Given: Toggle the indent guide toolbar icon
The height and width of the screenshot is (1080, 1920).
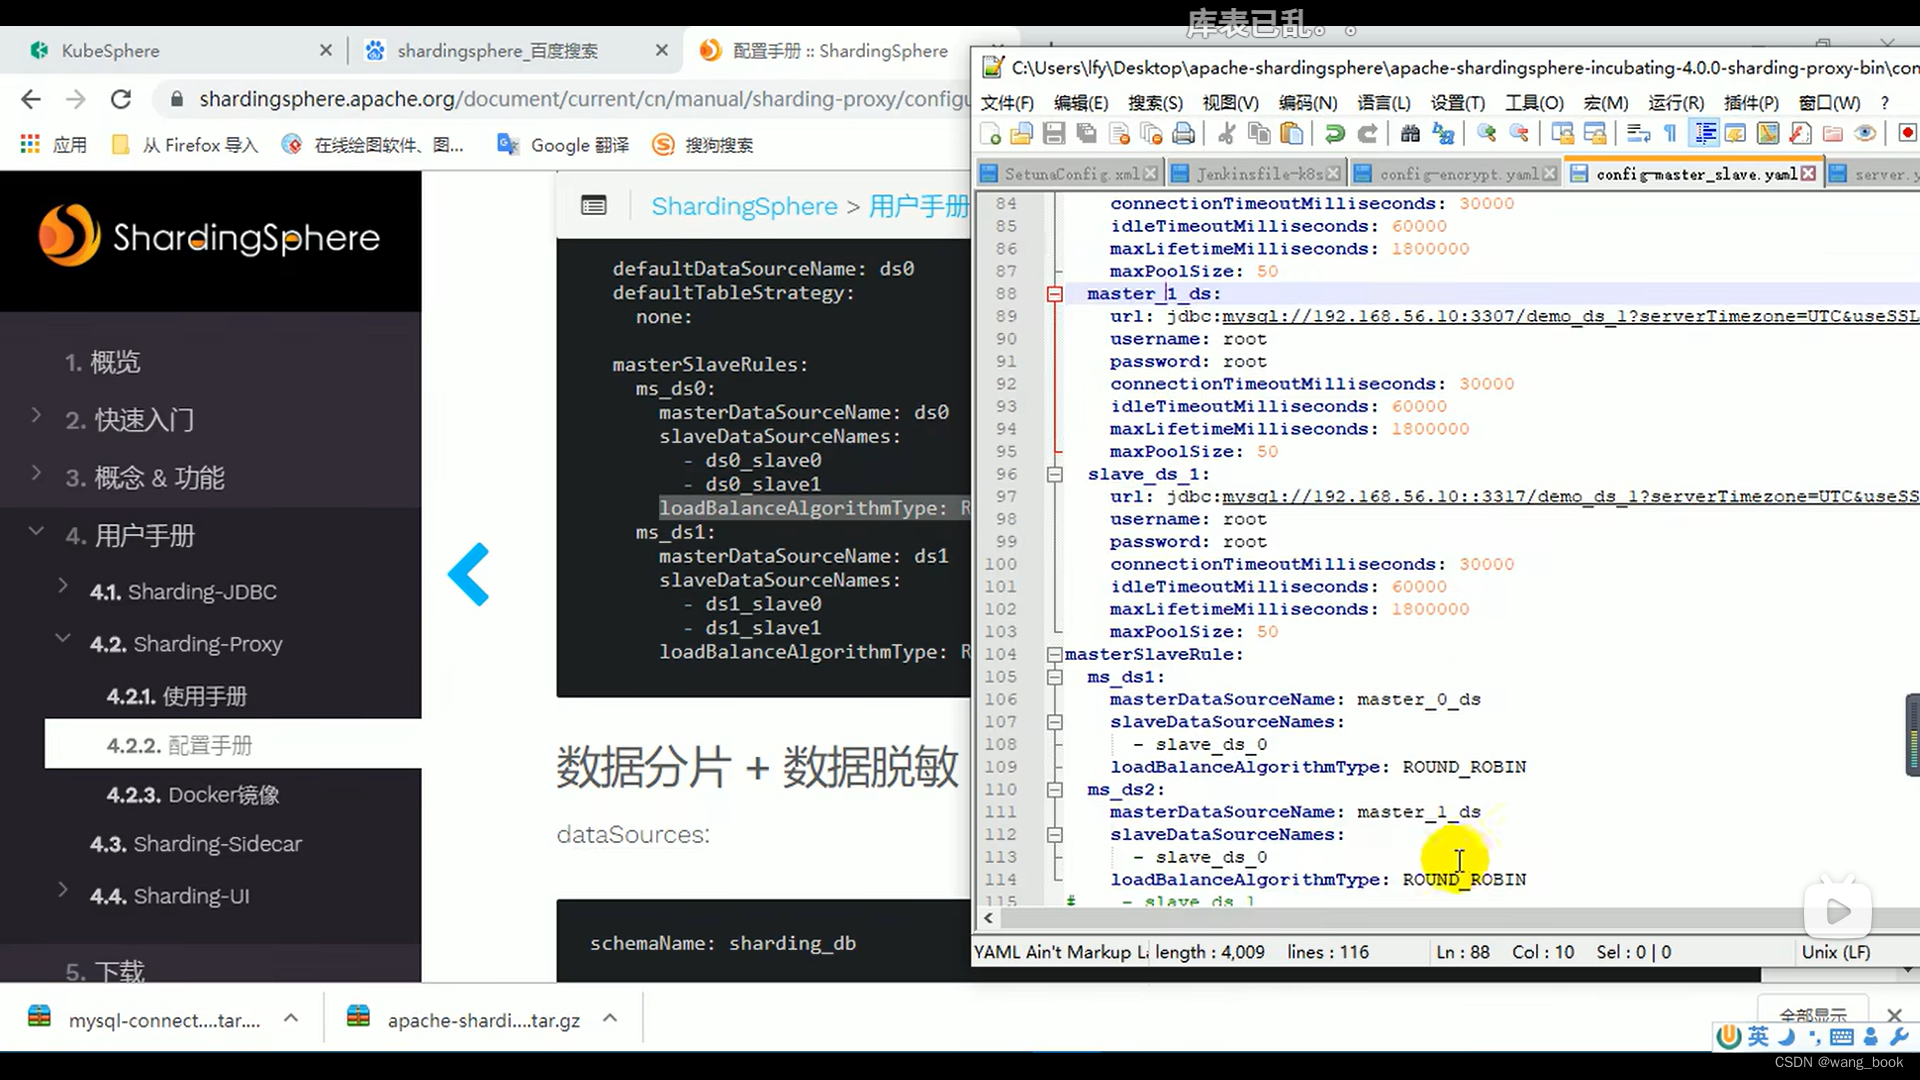Looking at the screenshot, I should point(1704,133).
